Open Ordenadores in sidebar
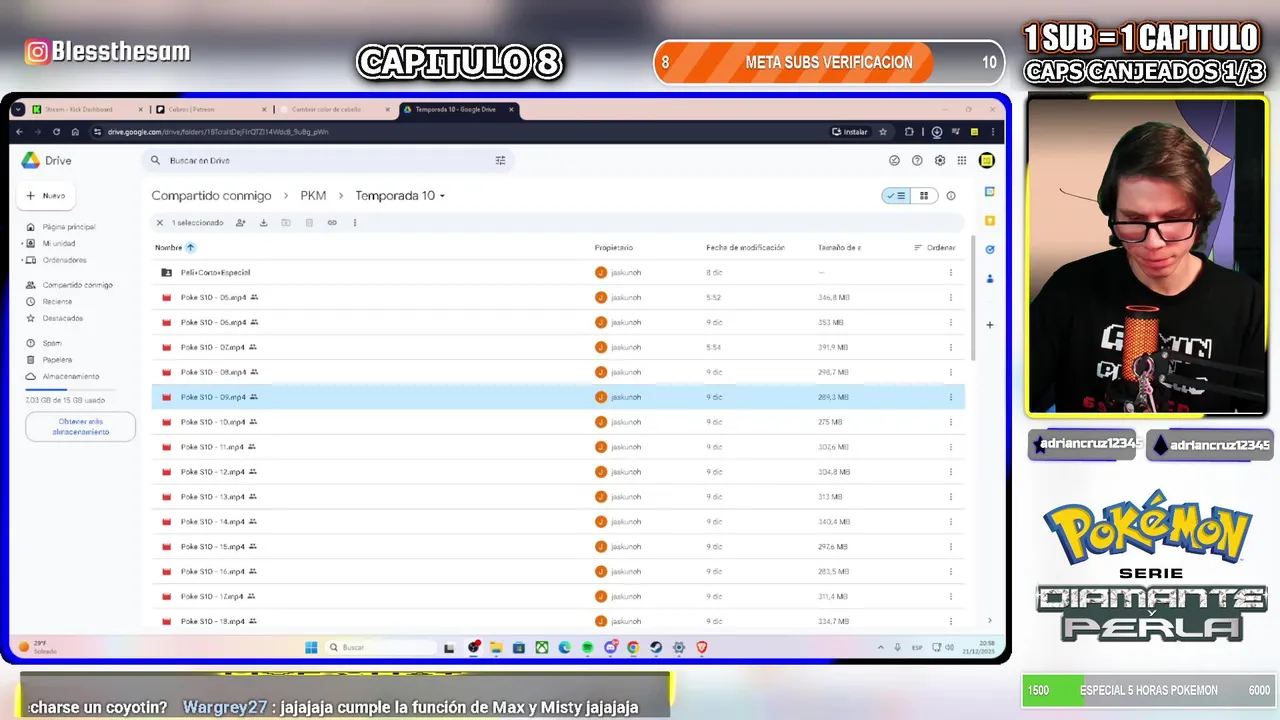Image resolution: width=1280 pixels, height=720 pixels. [x=64, y=260]
